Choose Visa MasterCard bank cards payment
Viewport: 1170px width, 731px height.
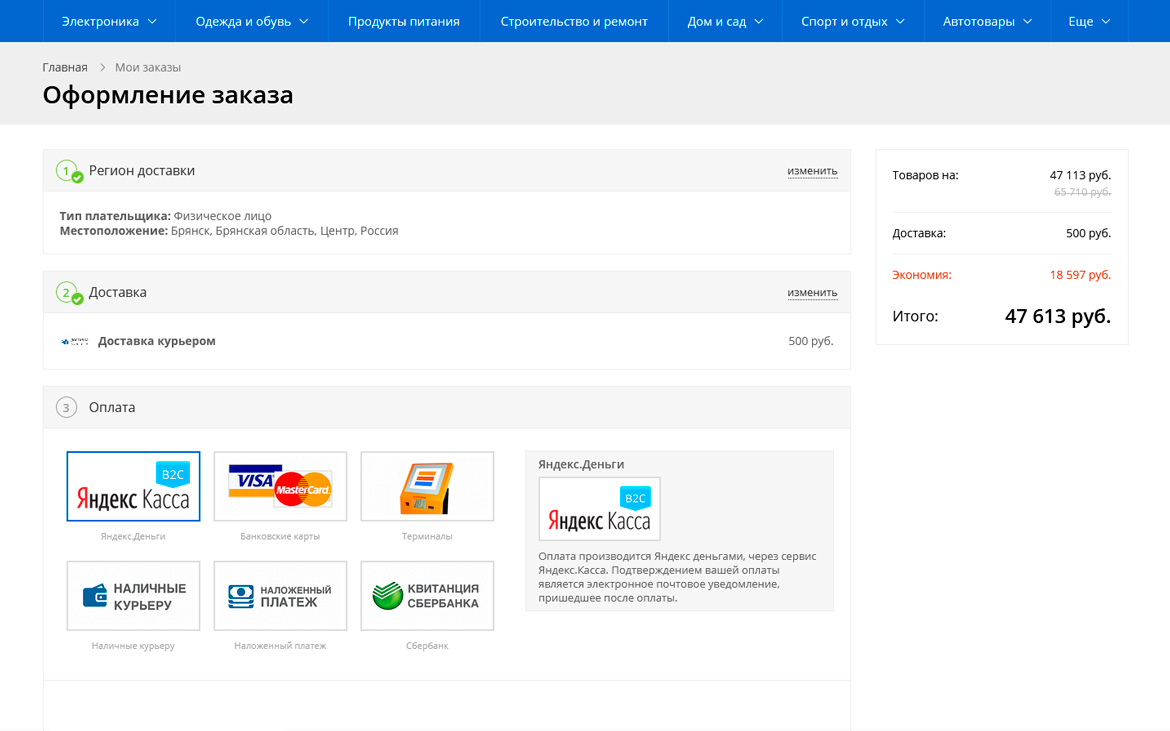point(280,486)
